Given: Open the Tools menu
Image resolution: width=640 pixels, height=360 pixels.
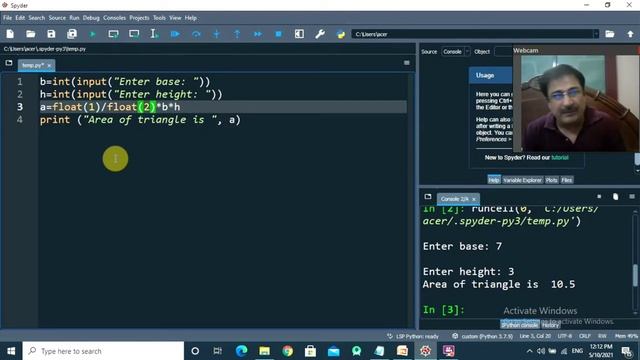Looking at the screenshot, I should point(159,18).
